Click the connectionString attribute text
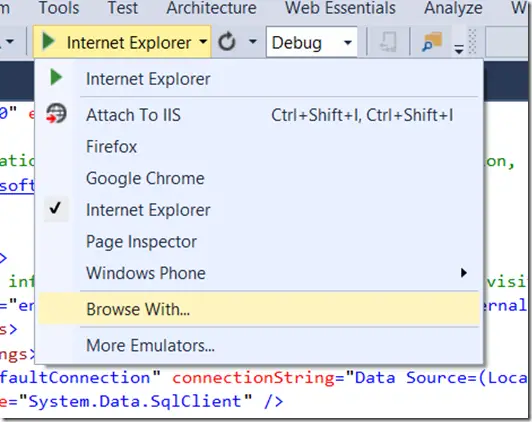This screenshot has height=422, width=532. click(x=253, y=378)
